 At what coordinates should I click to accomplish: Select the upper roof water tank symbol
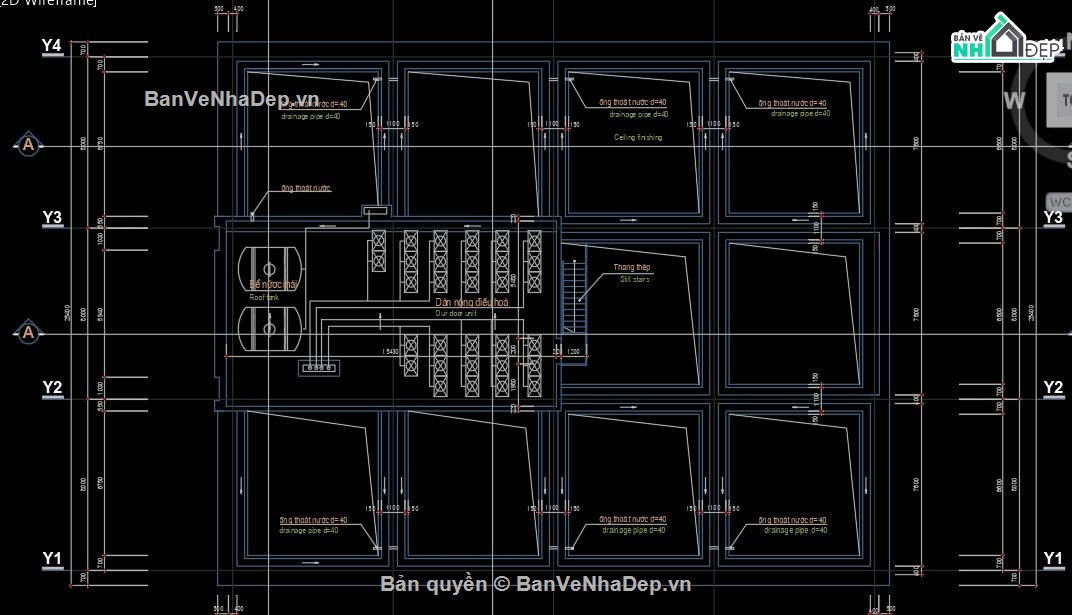tap(269, 269)
